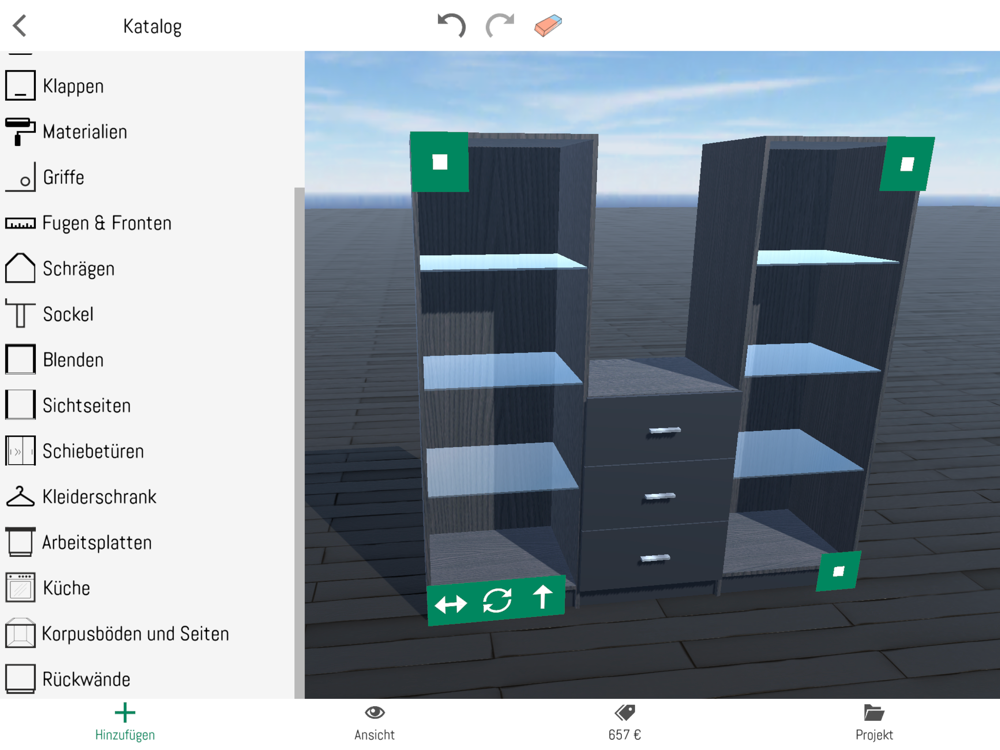Click the Schrägen house-shaped icon
The image size is (1000, 750).
(x=20, y=268)
